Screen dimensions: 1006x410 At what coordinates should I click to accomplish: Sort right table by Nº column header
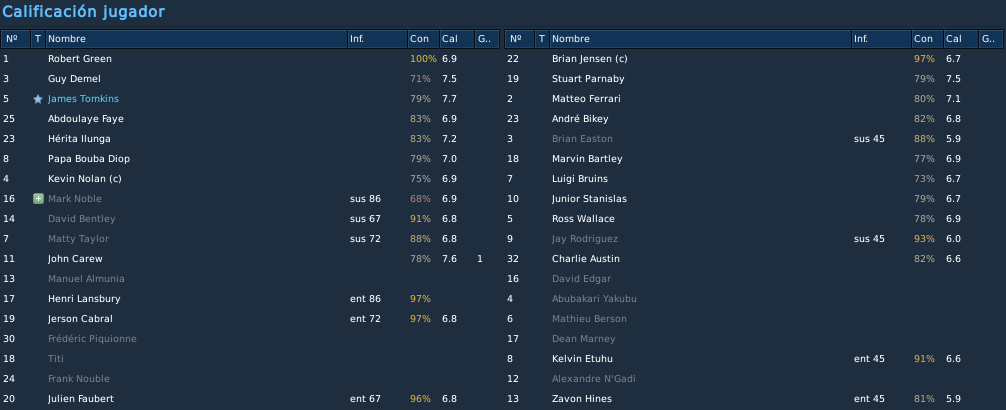519,39
